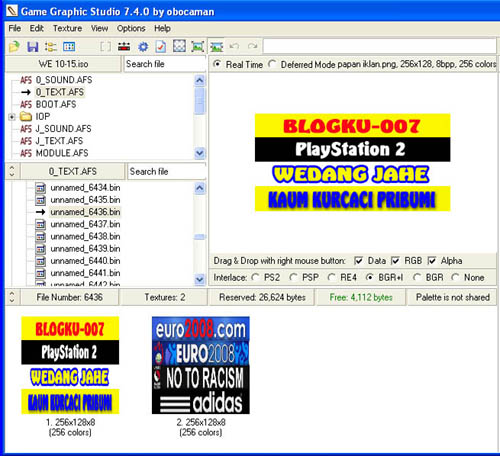500x456 pixels.
Task: Expand the IOP folder tree node
Action: click(12, 117)
